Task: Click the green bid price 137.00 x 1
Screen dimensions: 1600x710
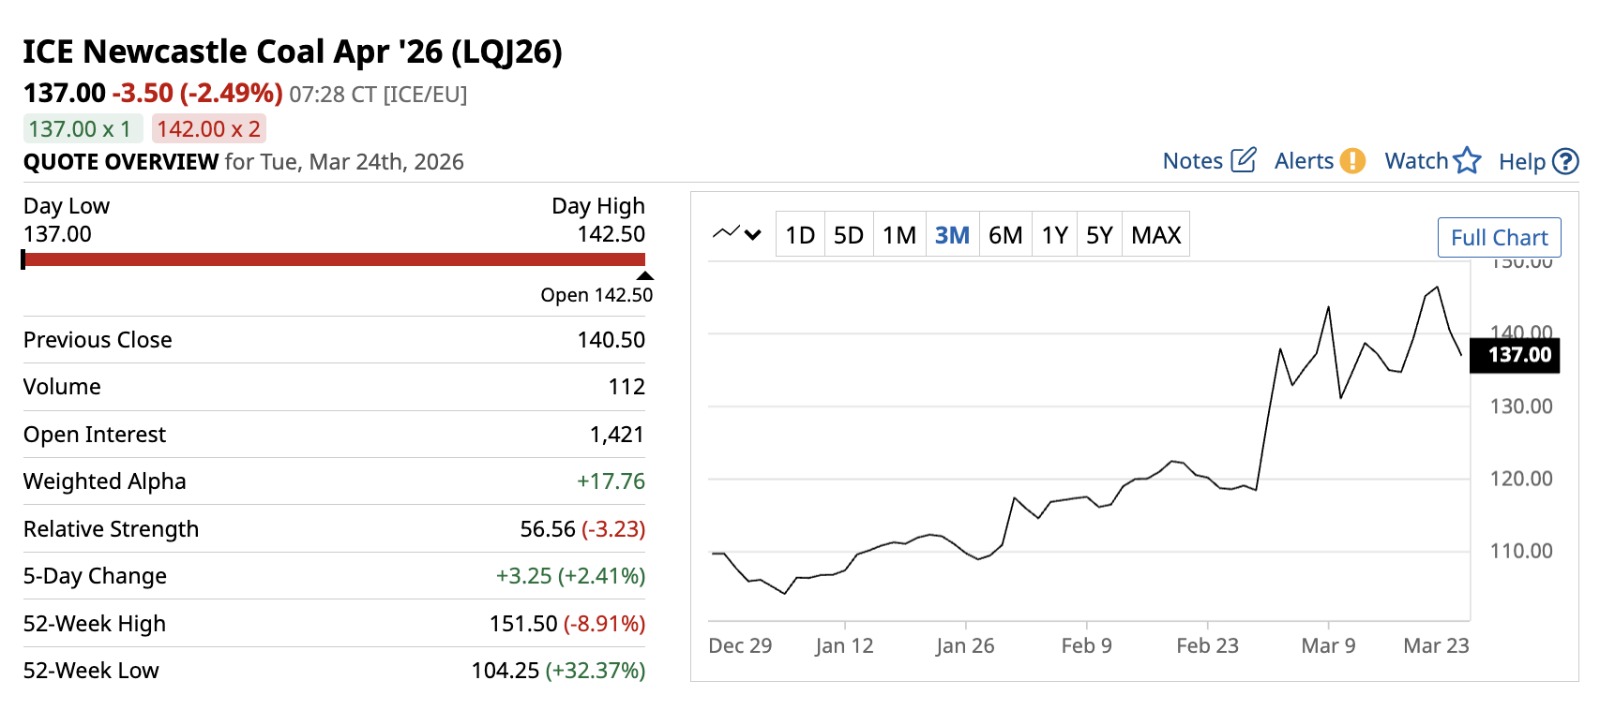Action: coord(80,129)
